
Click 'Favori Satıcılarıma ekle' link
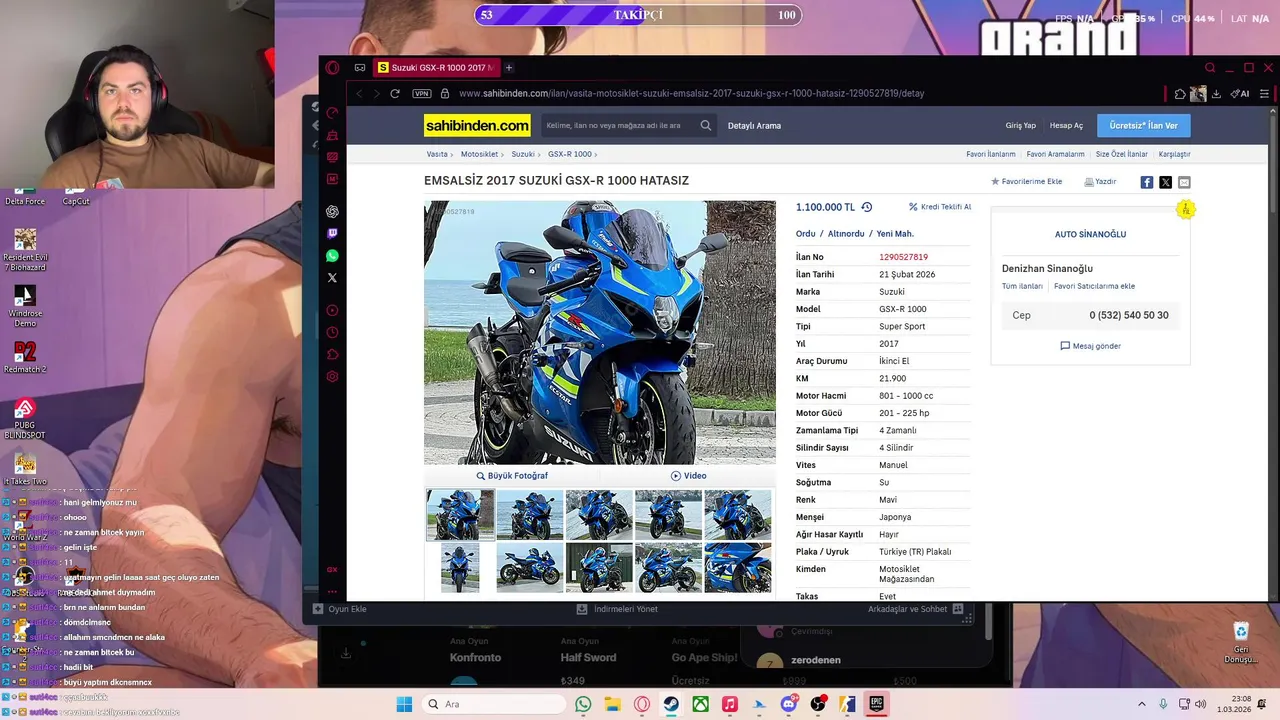click(1094, 286)
